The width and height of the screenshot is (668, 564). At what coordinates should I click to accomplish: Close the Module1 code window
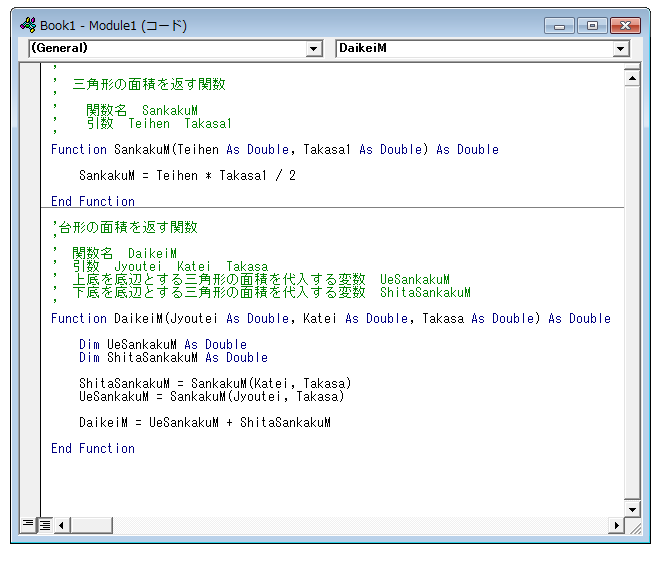[624, 25]
